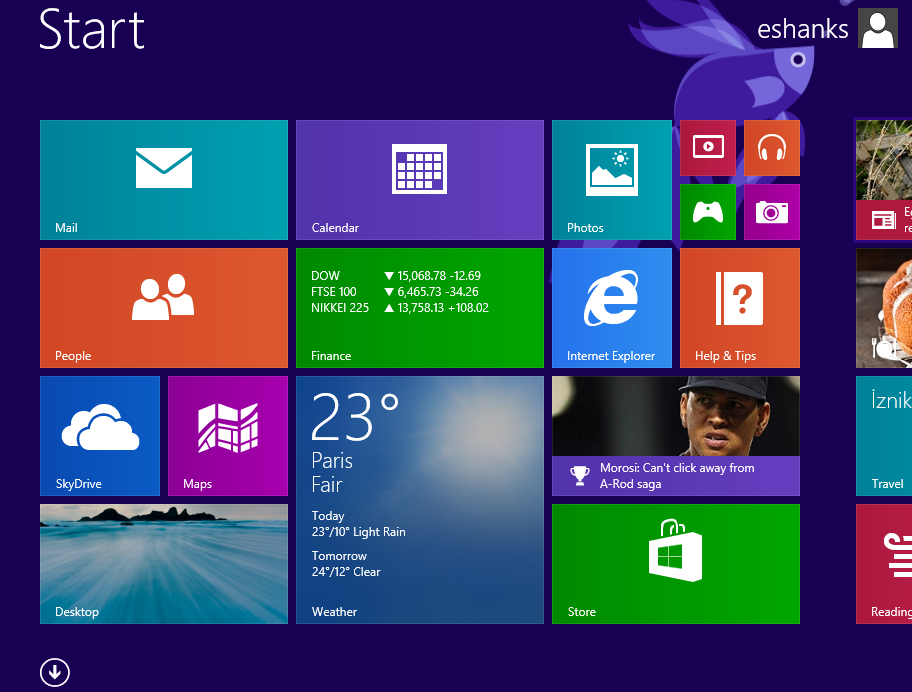The width and height of the screenshot is (912, 692).
Task: Launch Internet Explorer
Action: (611, 308)
